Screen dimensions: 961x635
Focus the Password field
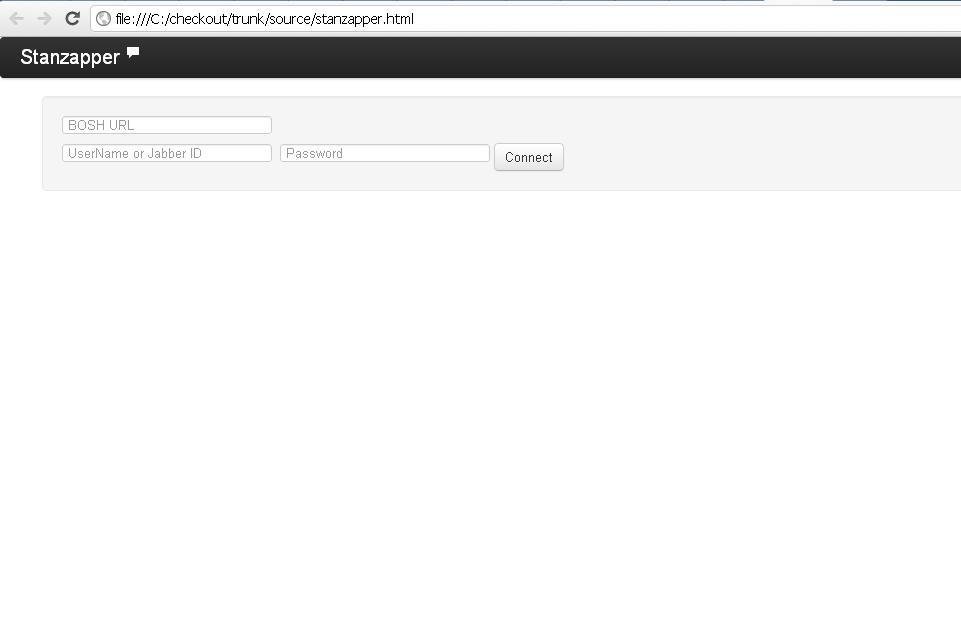point(385,153)
